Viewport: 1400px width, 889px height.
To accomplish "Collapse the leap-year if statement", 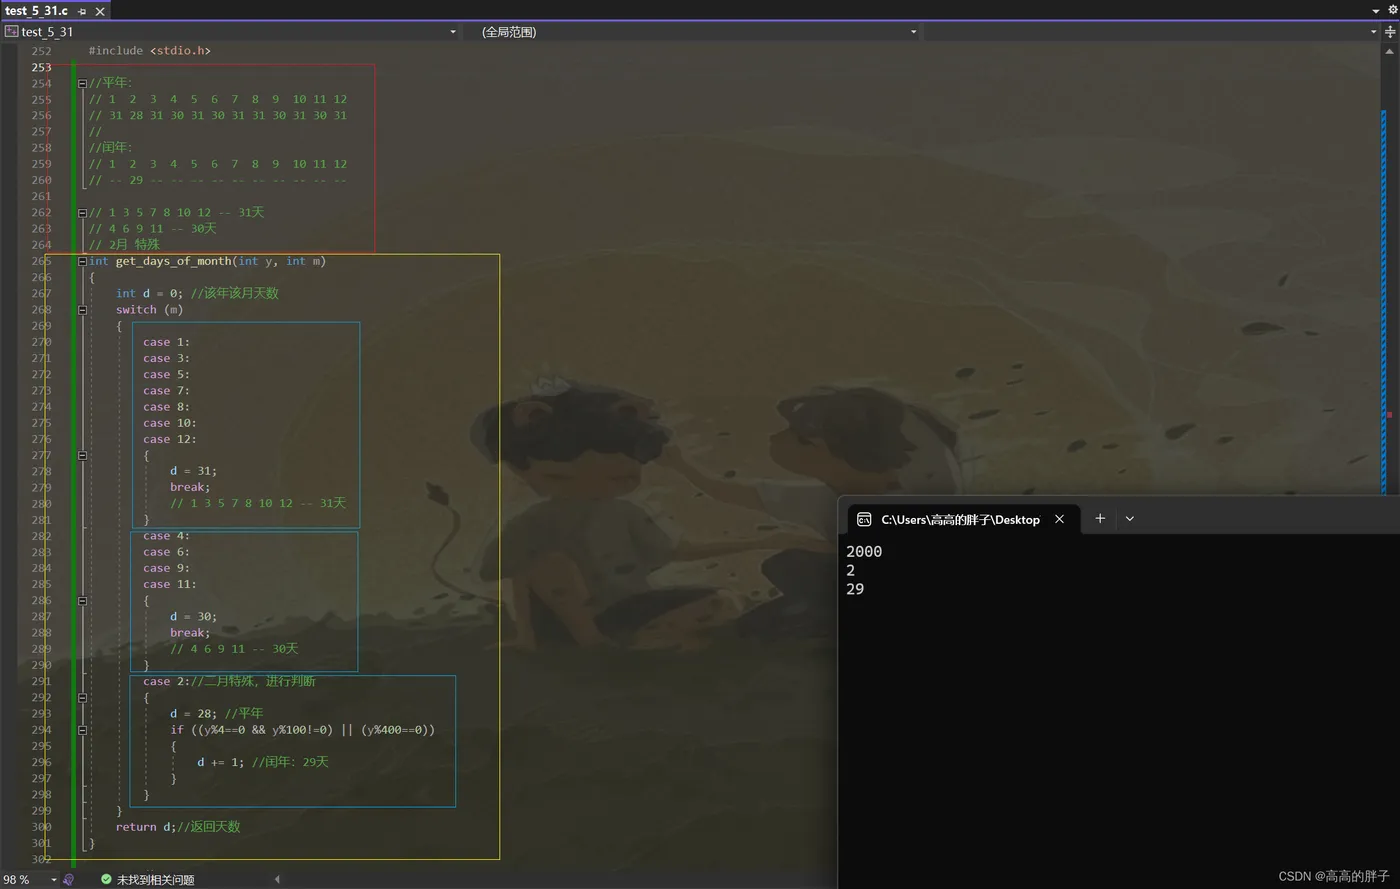I will tap(82, 730).
